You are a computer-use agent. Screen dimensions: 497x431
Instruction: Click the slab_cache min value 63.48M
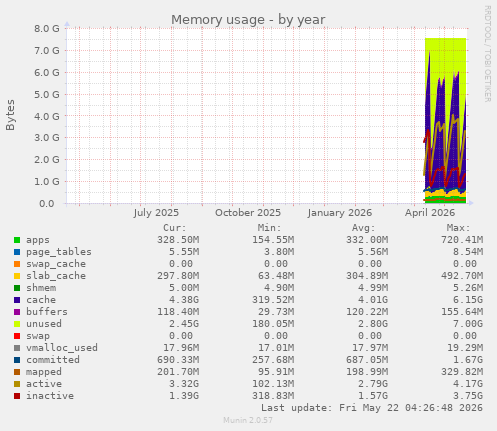click(276, 276)
